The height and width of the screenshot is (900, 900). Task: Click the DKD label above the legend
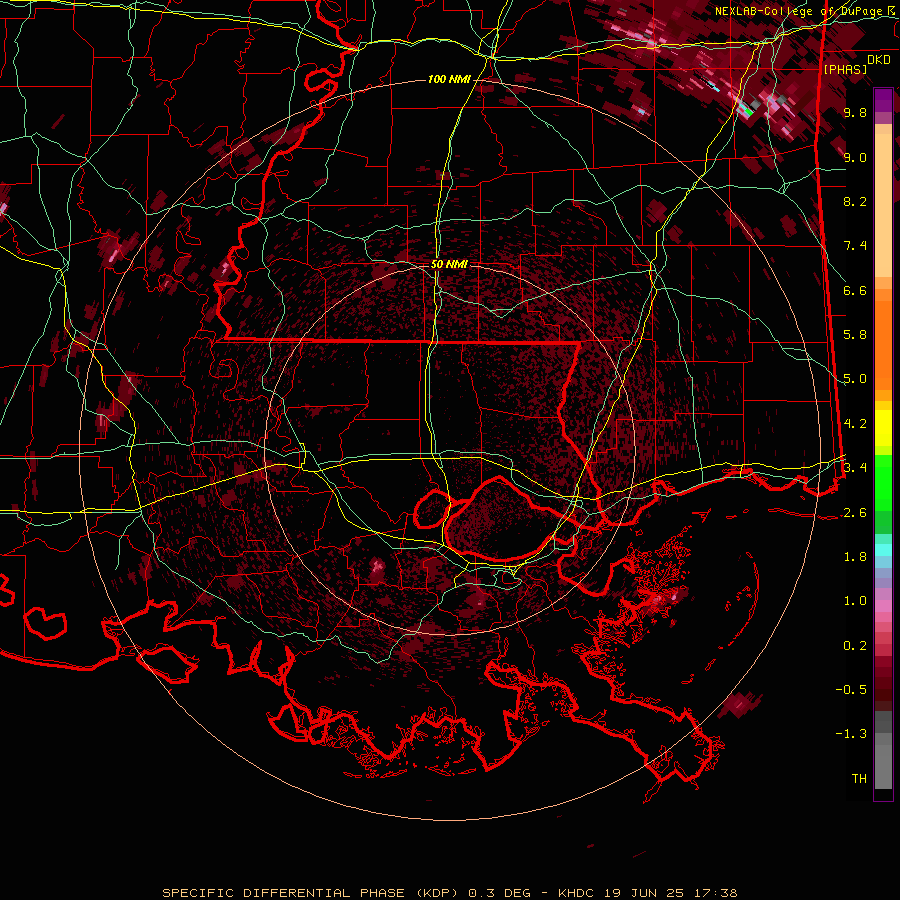[x=879, y=59]
